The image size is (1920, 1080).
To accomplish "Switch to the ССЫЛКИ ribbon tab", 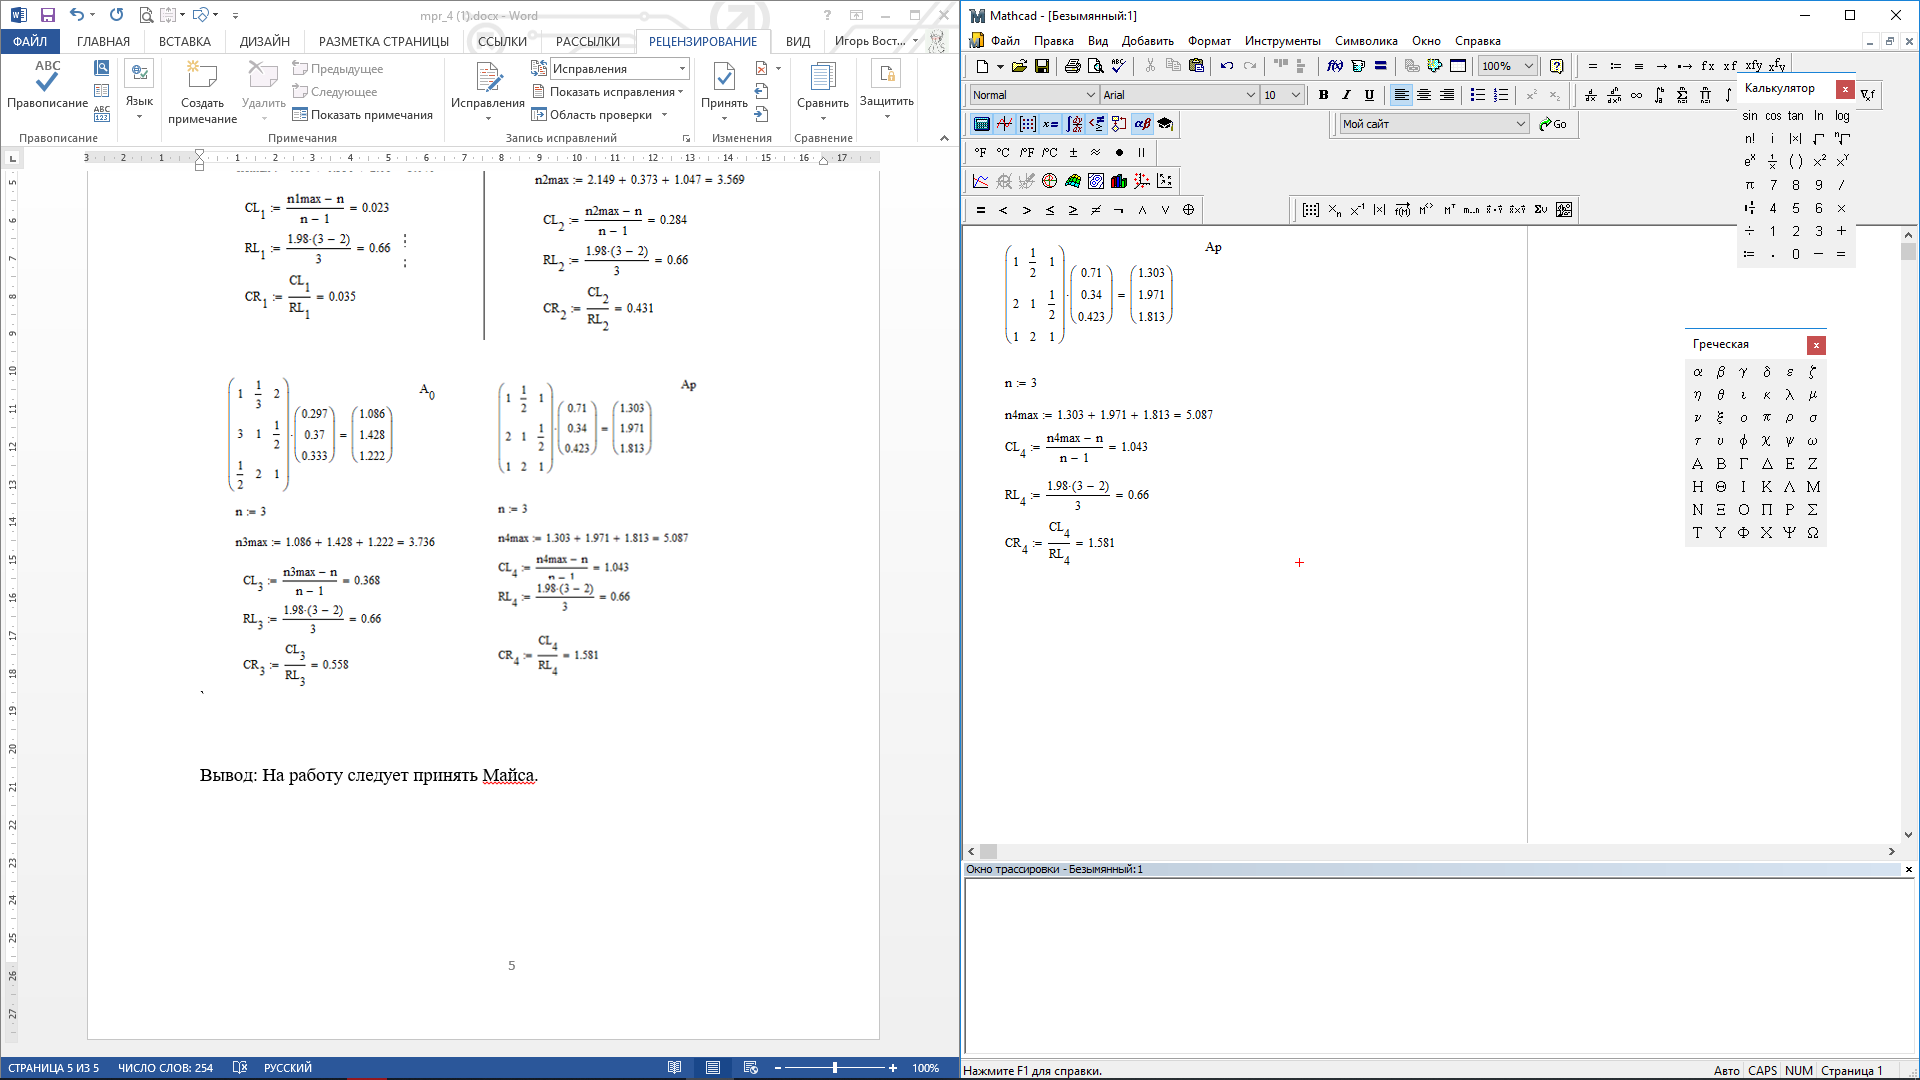I will tap(501, 41).
